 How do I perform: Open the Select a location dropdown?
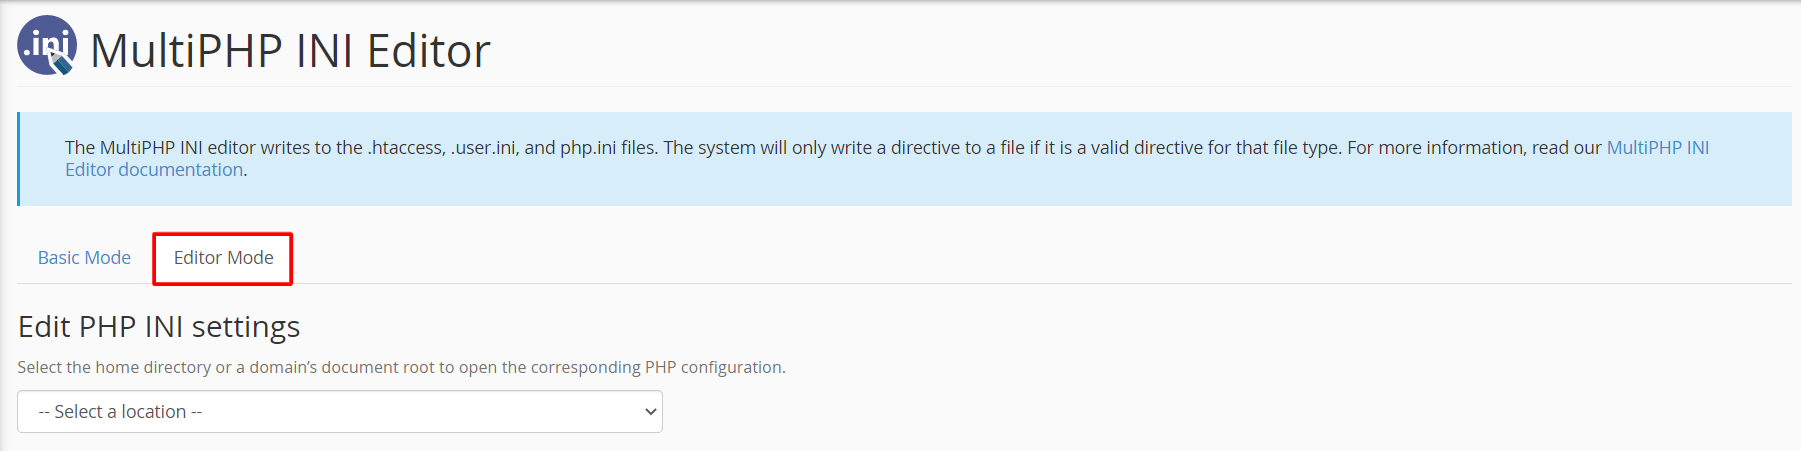340,412
